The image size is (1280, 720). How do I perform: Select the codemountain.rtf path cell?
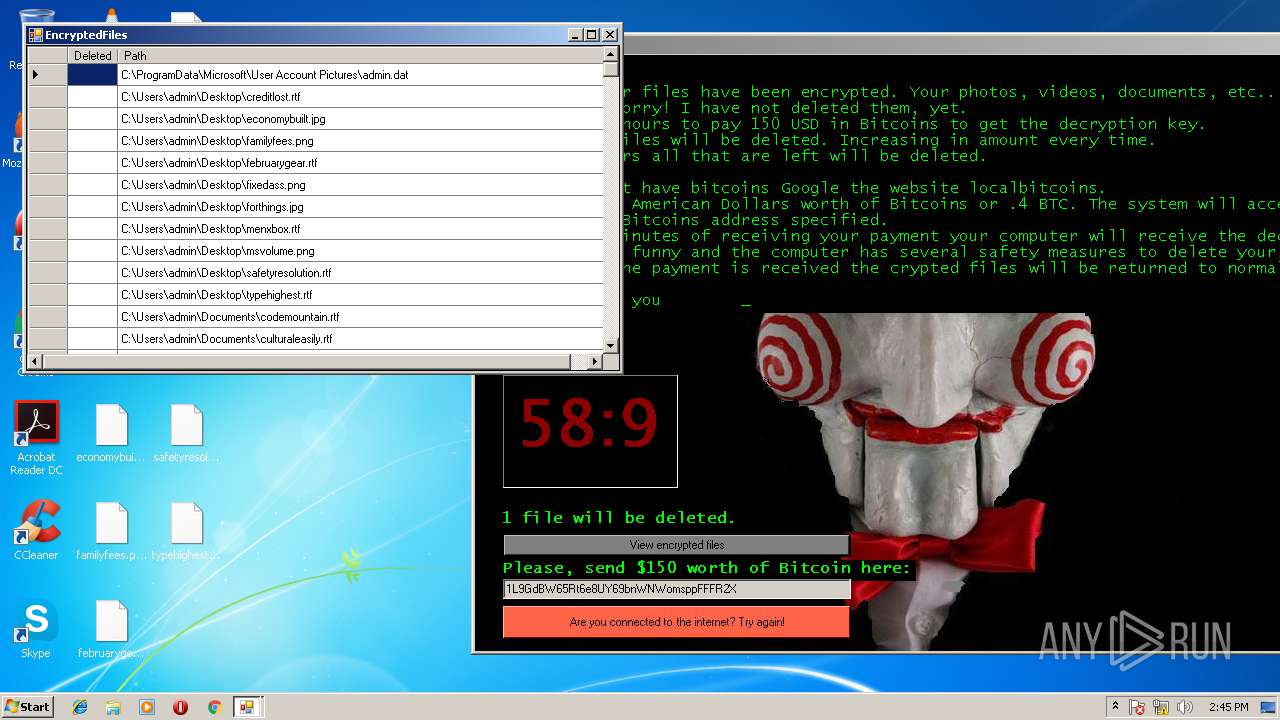[x=360, y=317]
